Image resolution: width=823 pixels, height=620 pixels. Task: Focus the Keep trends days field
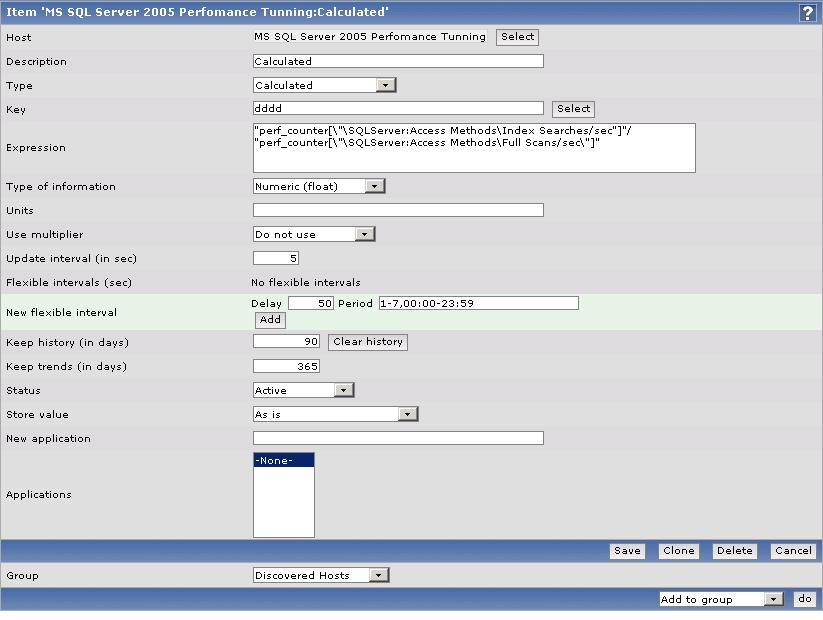286,366
